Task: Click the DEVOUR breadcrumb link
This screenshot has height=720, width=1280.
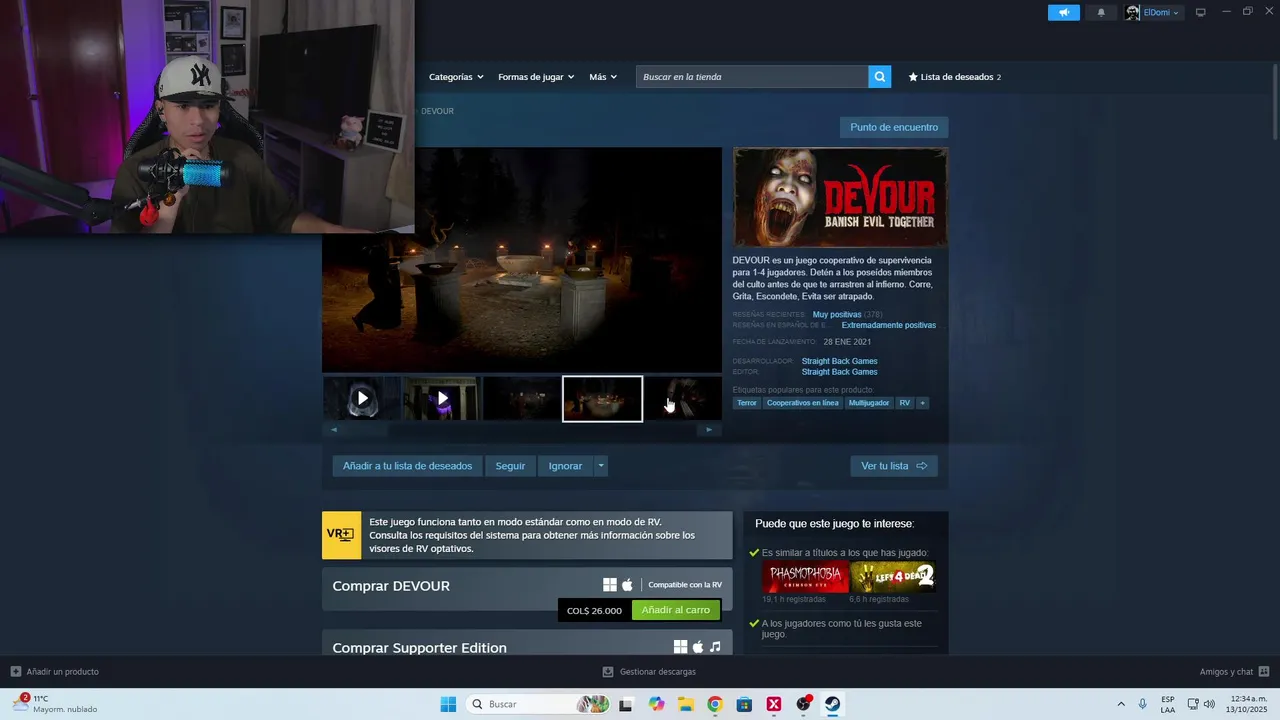Action: [x=437, y=111]
